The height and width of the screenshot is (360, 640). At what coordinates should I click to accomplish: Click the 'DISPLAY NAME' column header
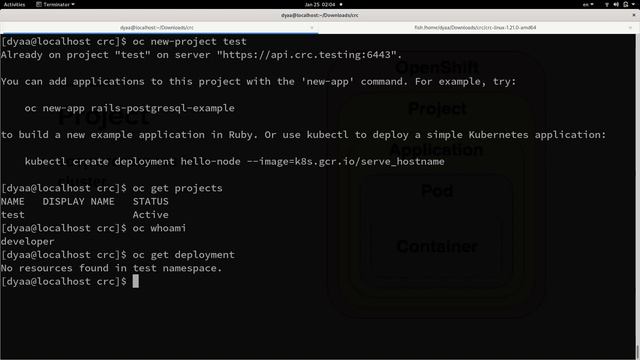pyautogui.click(x=78, y=201)
